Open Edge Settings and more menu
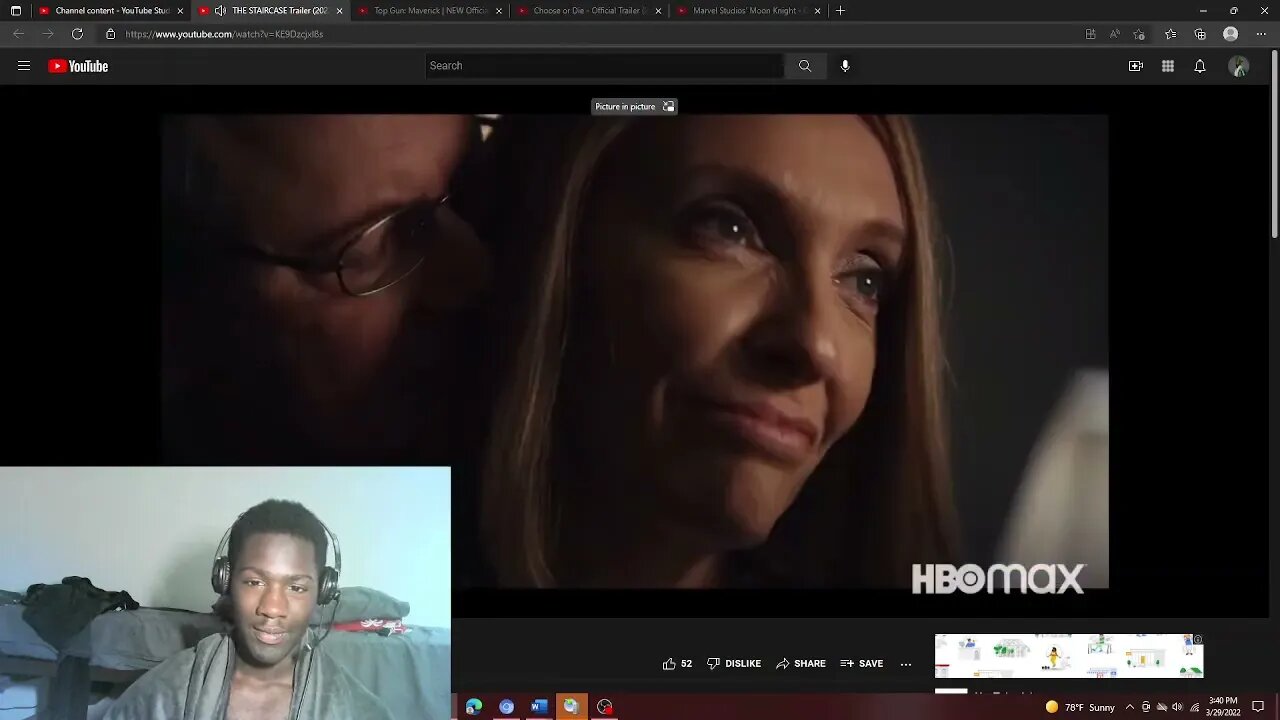 coord(1261,34)
